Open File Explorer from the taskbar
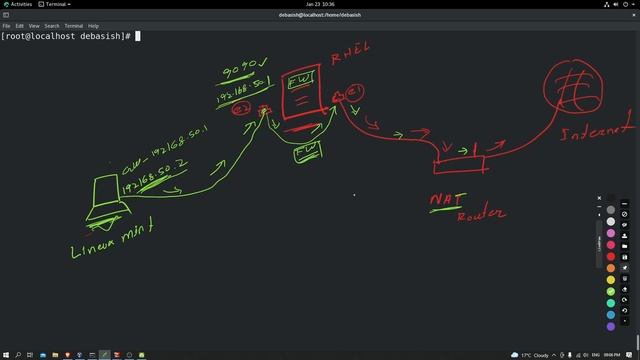Image resolution: width=640 pixels, height=360 pixels. [55, 355]
